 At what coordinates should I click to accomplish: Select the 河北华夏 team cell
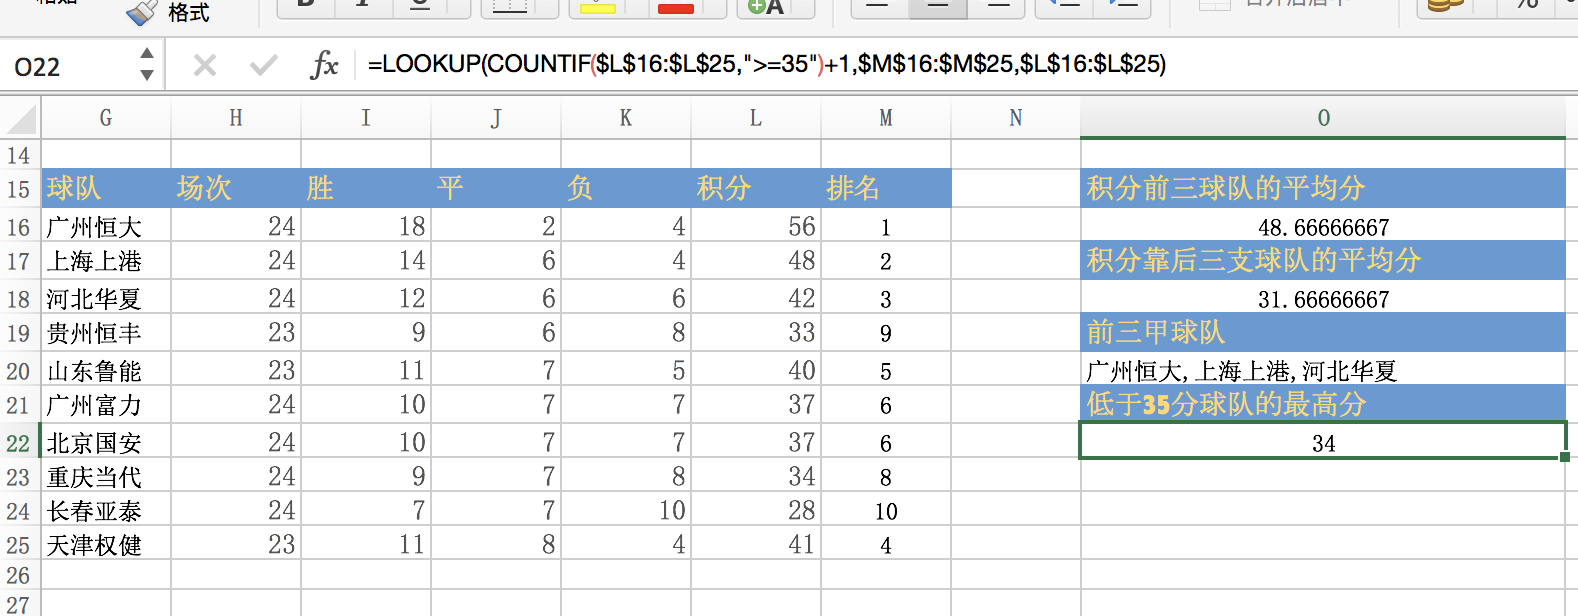[106, 298]
